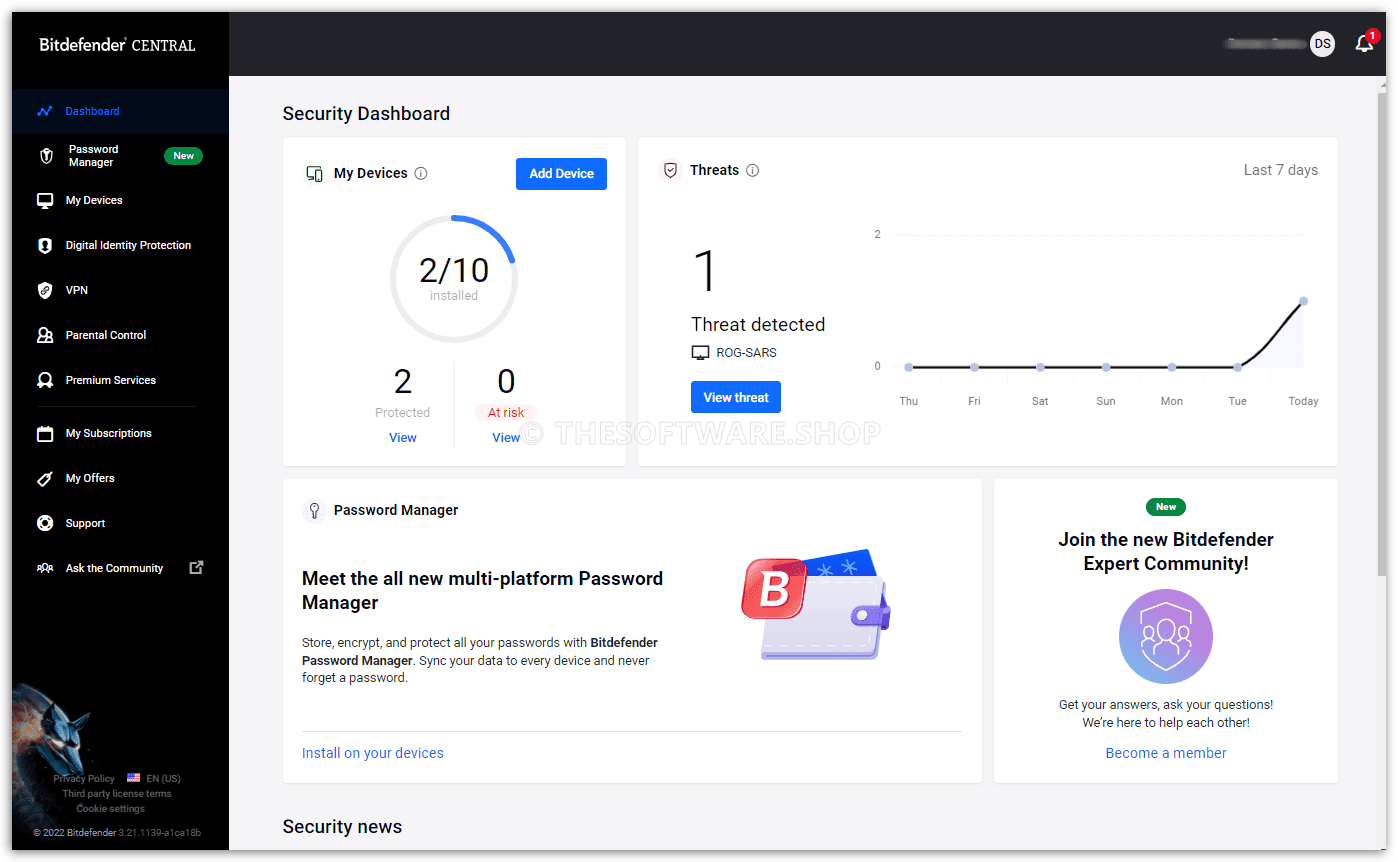1398x862 pixels.
Task: Click the View threat button
Action: coord(736,397)
